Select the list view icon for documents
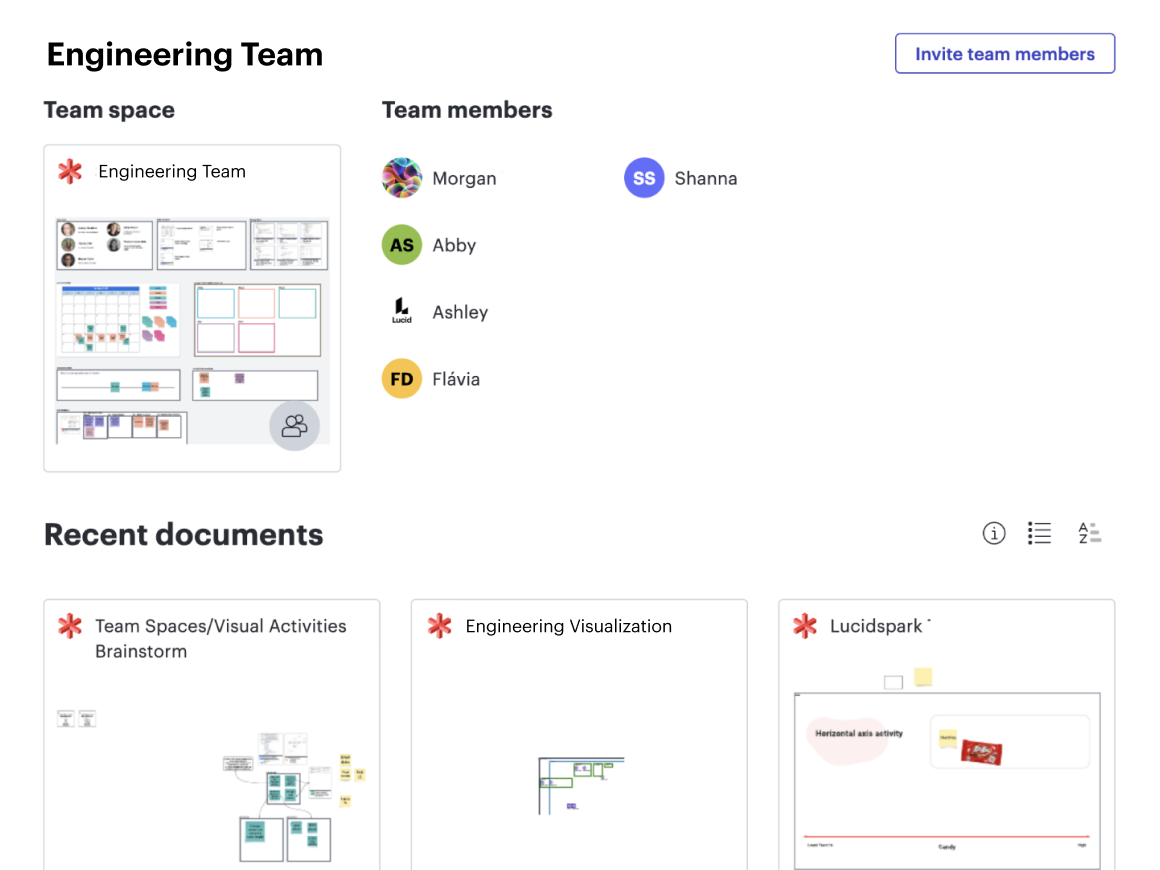Screen dimensions: 1160x870 point(1039,533)
